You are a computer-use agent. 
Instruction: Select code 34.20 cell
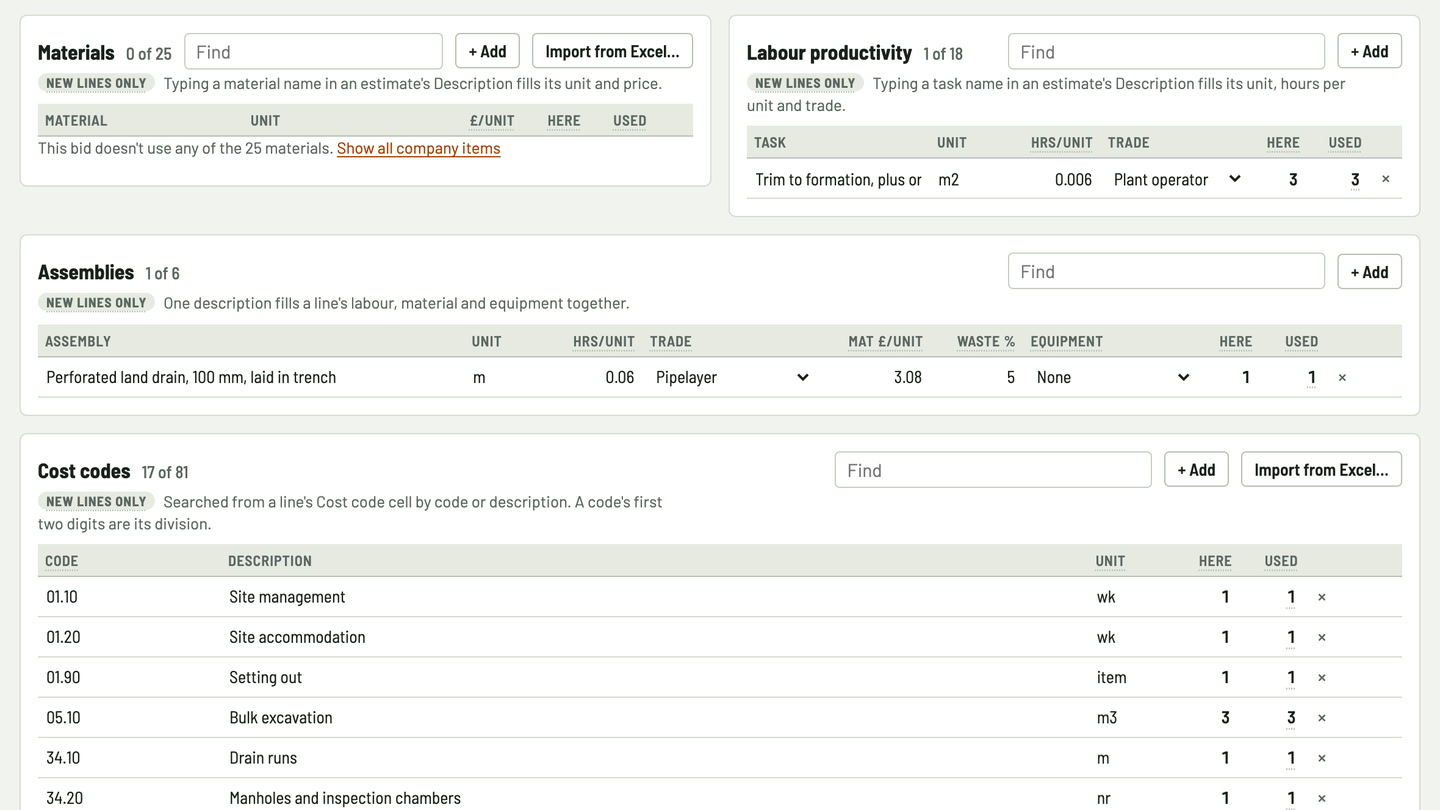[x=64, y=798]
